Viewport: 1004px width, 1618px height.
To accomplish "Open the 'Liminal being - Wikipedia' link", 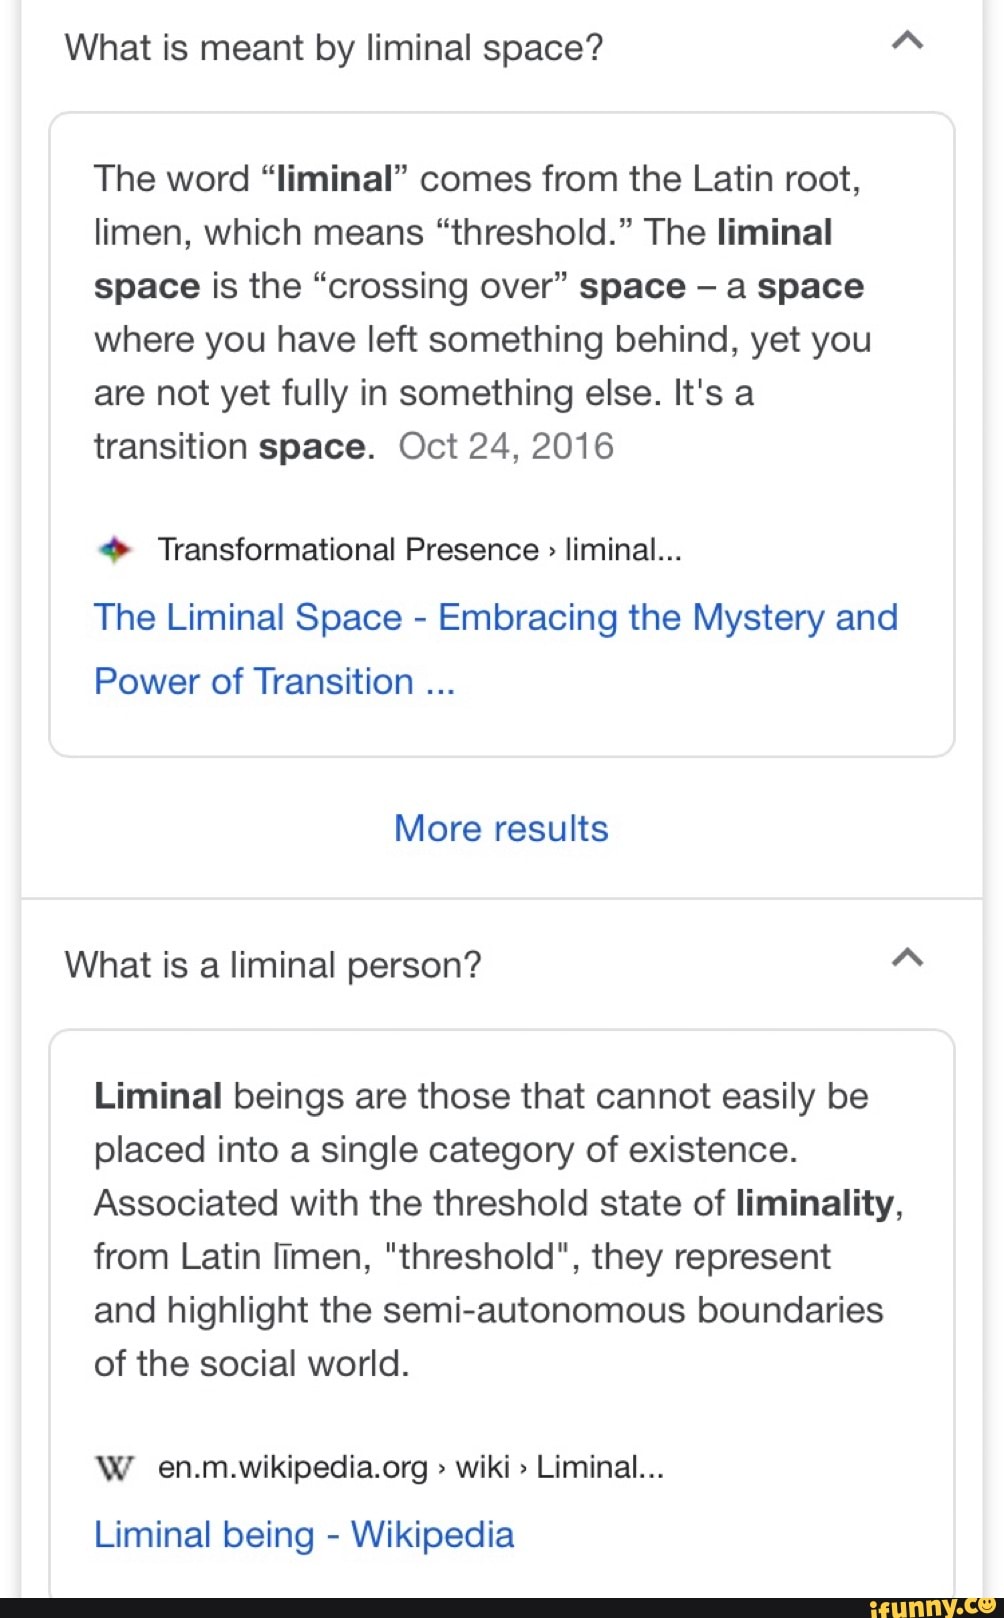I will point(303,1534).
